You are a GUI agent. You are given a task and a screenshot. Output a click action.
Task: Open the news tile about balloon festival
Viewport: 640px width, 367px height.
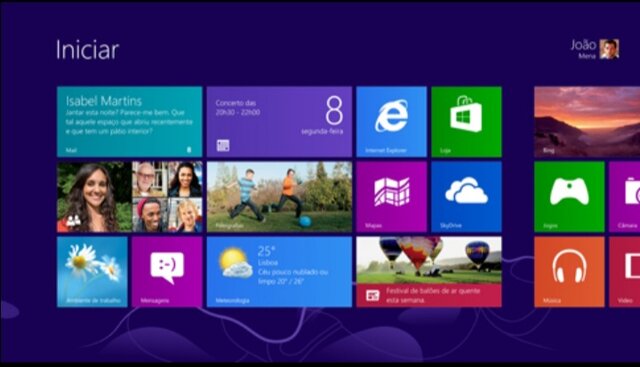click(429, 272)
